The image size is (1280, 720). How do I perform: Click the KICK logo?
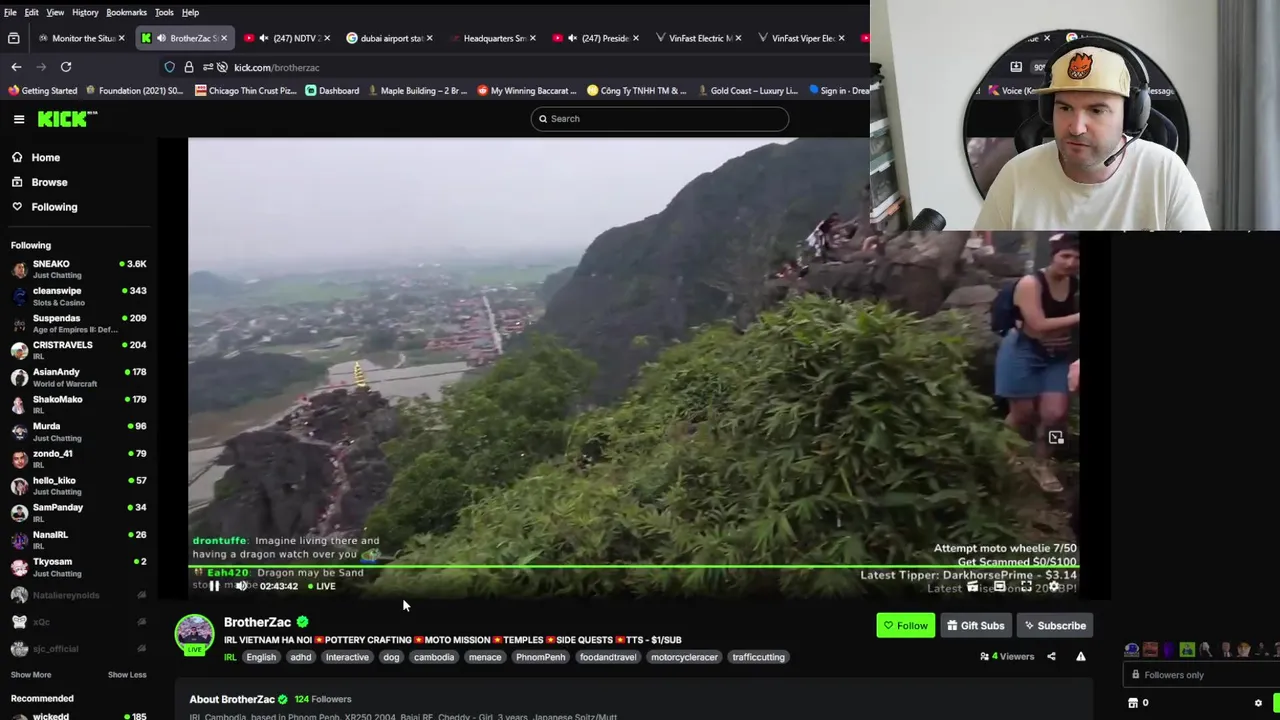[x=67, y=119]
